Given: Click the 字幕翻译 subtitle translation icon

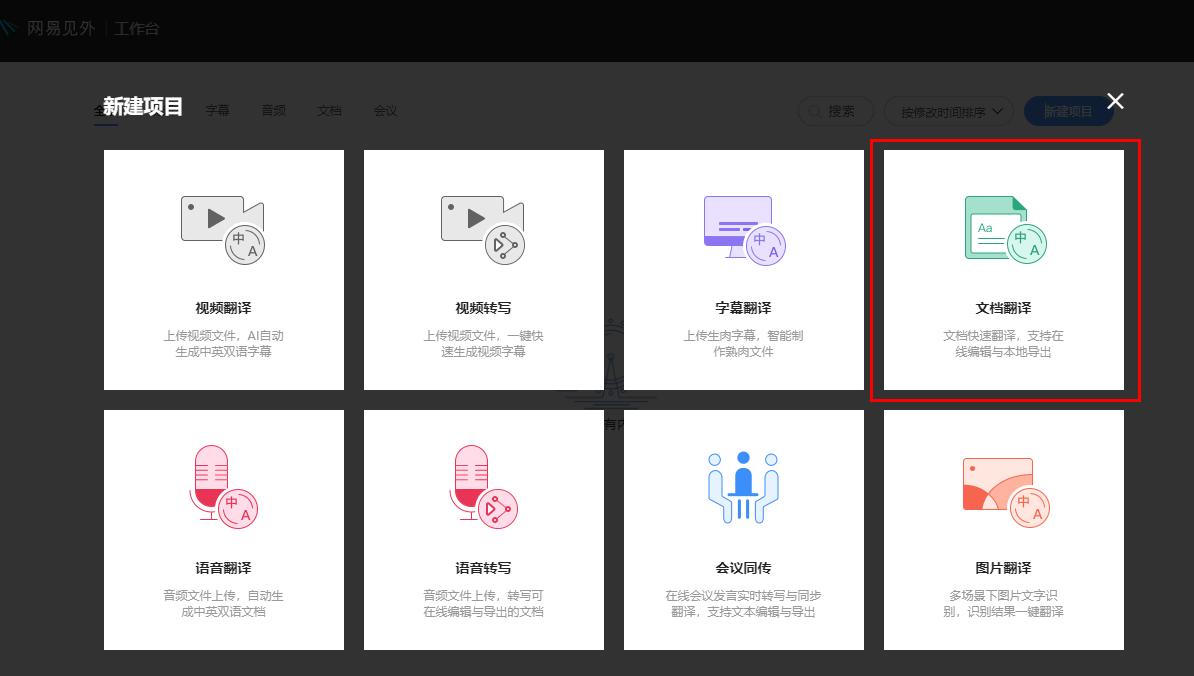Looking at the screenshot, I should 743,228.
